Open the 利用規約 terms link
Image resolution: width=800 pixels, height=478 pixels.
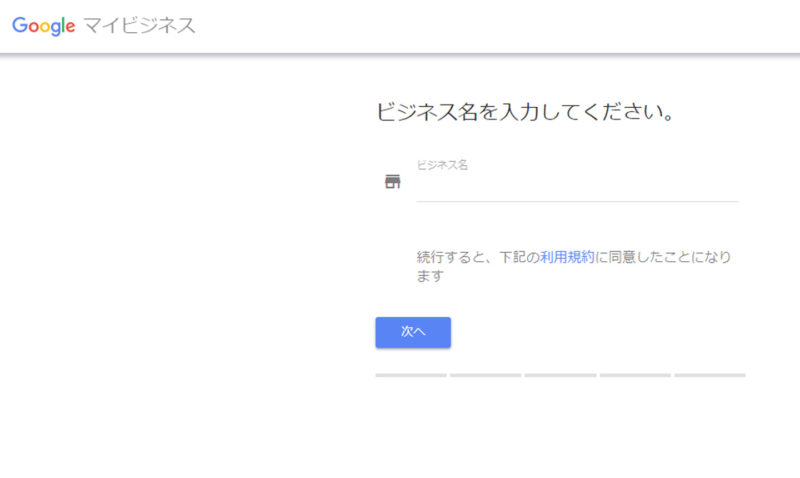pyautogui.click(x=567, y=257)
